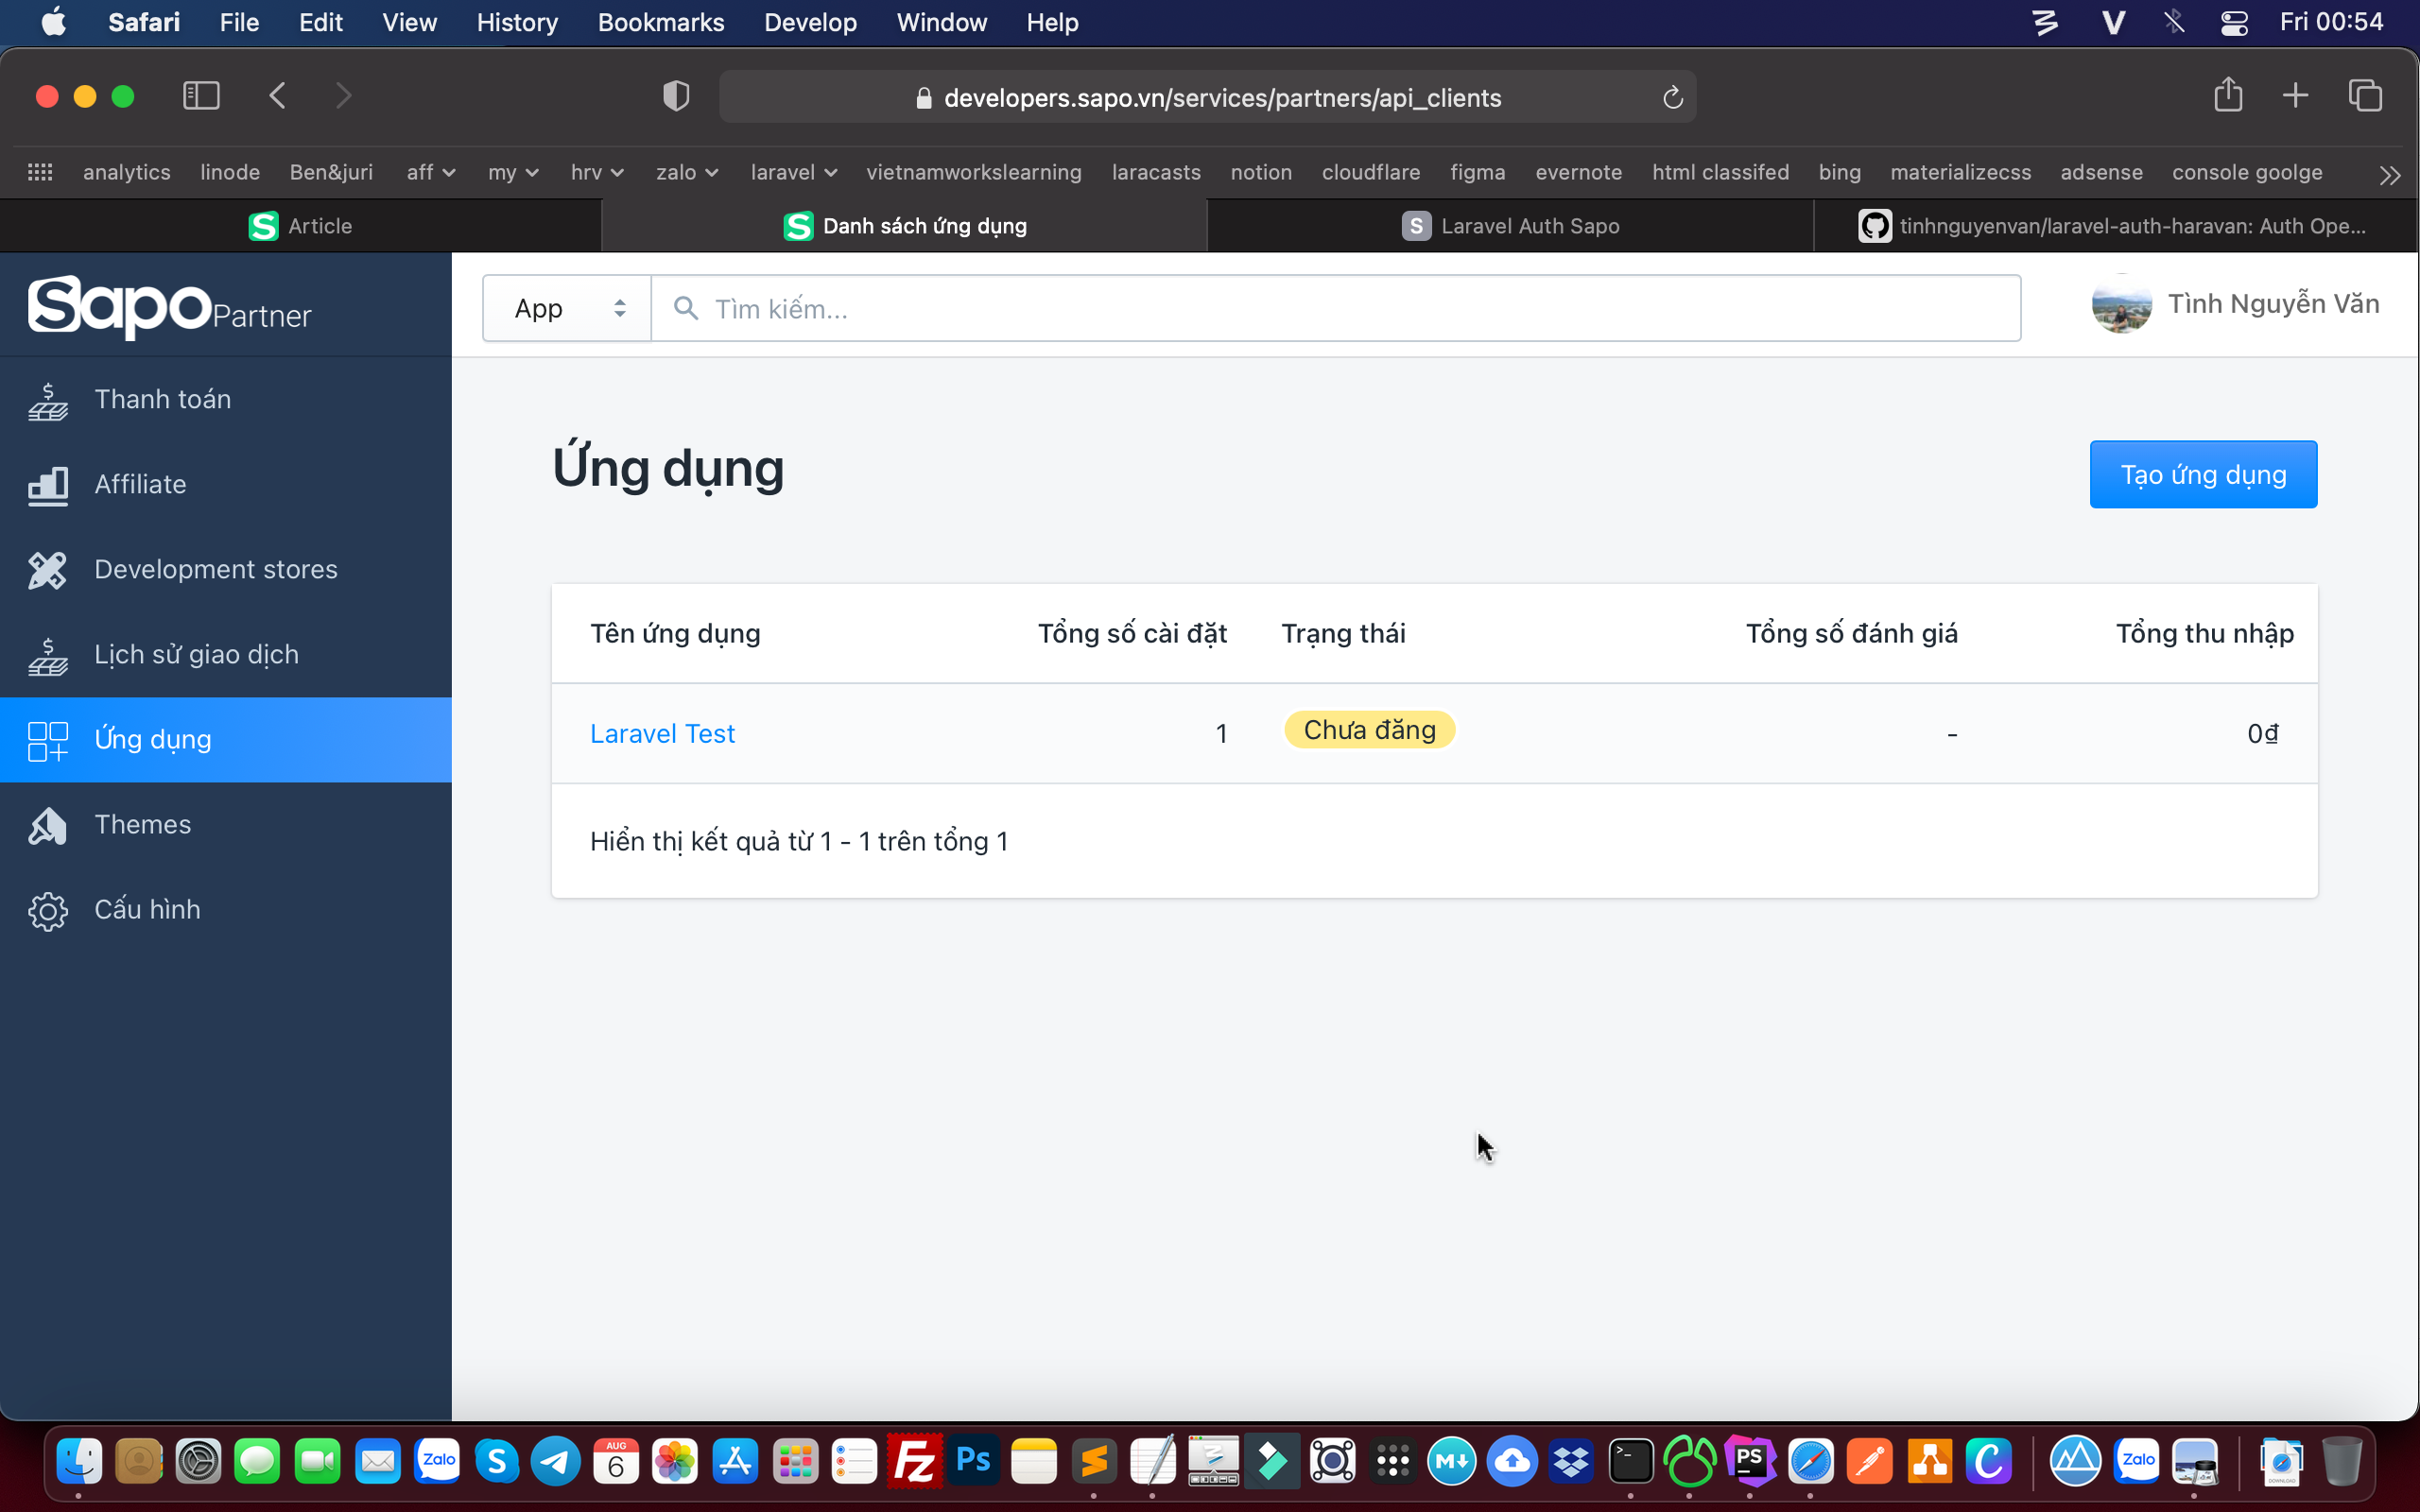Reload the current page
The image size is (2420, 1512).
point(1671,97)
